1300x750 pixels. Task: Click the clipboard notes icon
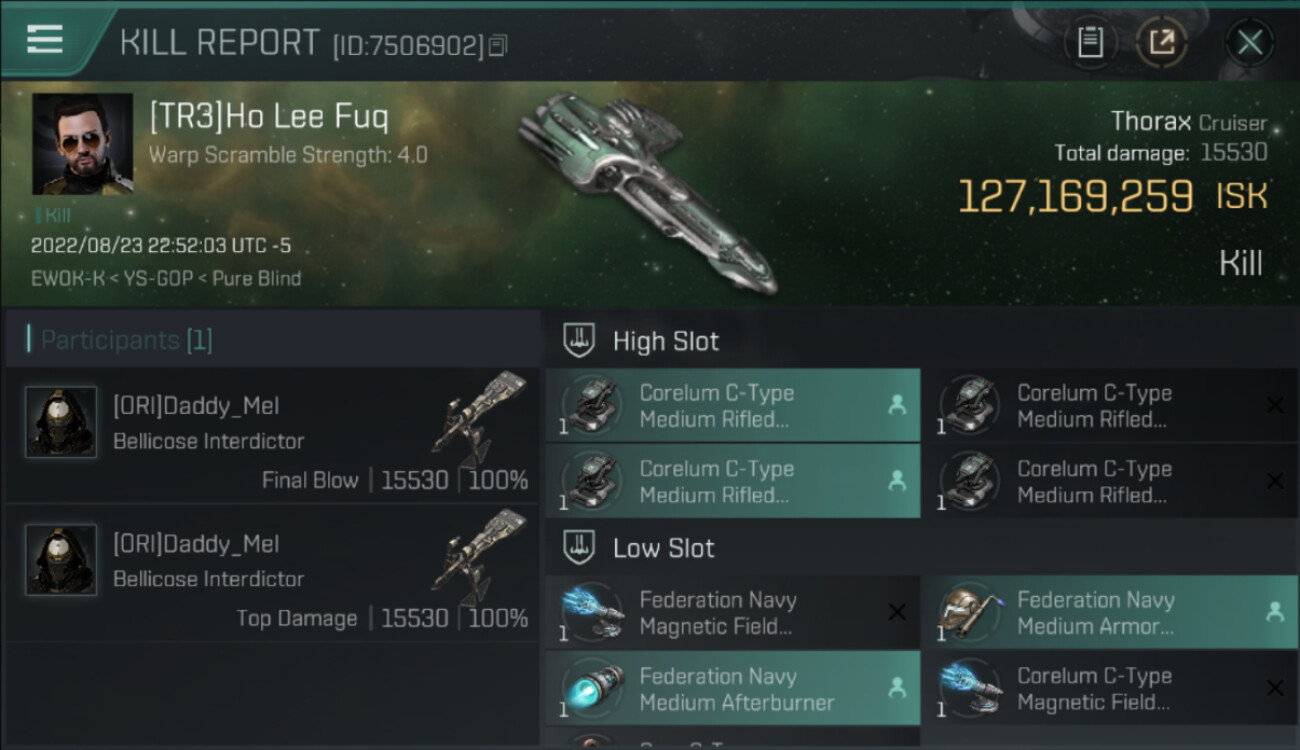point(1090,42)
